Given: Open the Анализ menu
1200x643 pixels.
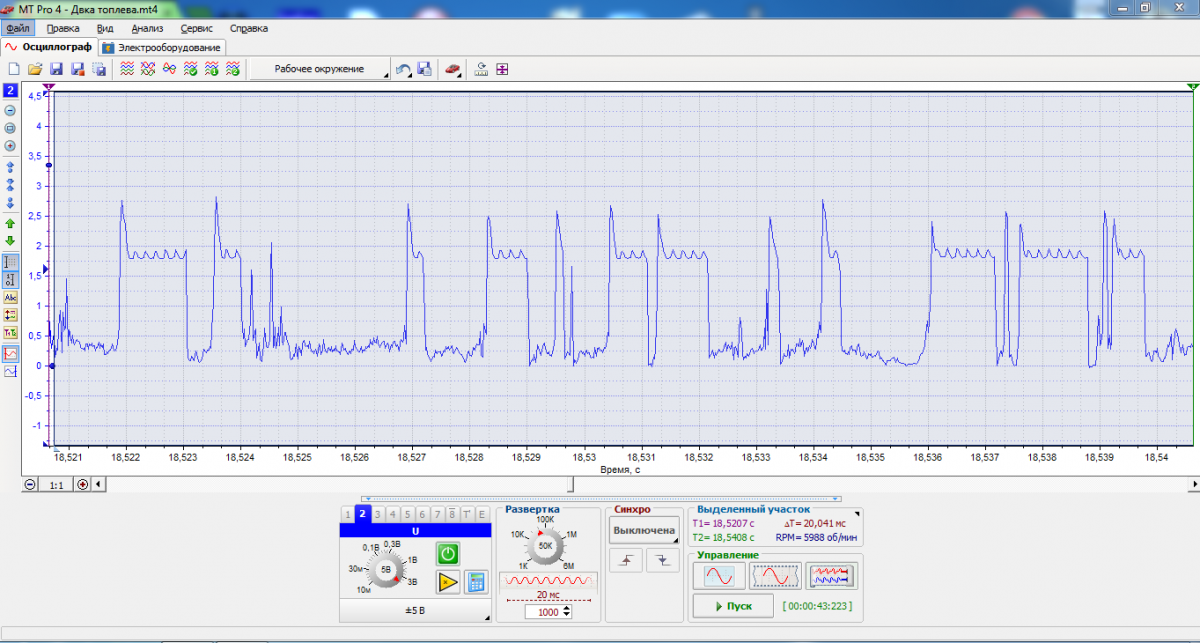Looking at the screenshot, I should (147, 28).
